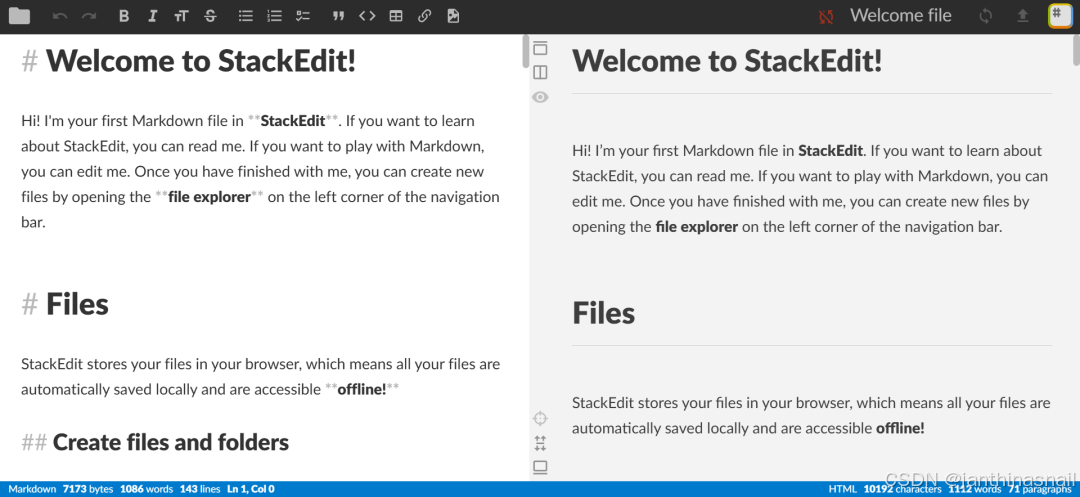Click '7173 bytes' in the status bar
This screenshot has width=1080, height=497.
pyautogui.click(x=87, y=489)
